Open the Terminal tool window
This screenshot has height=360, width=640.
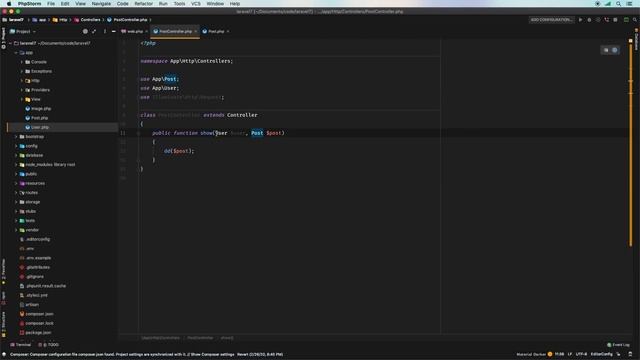pos(20,345)
